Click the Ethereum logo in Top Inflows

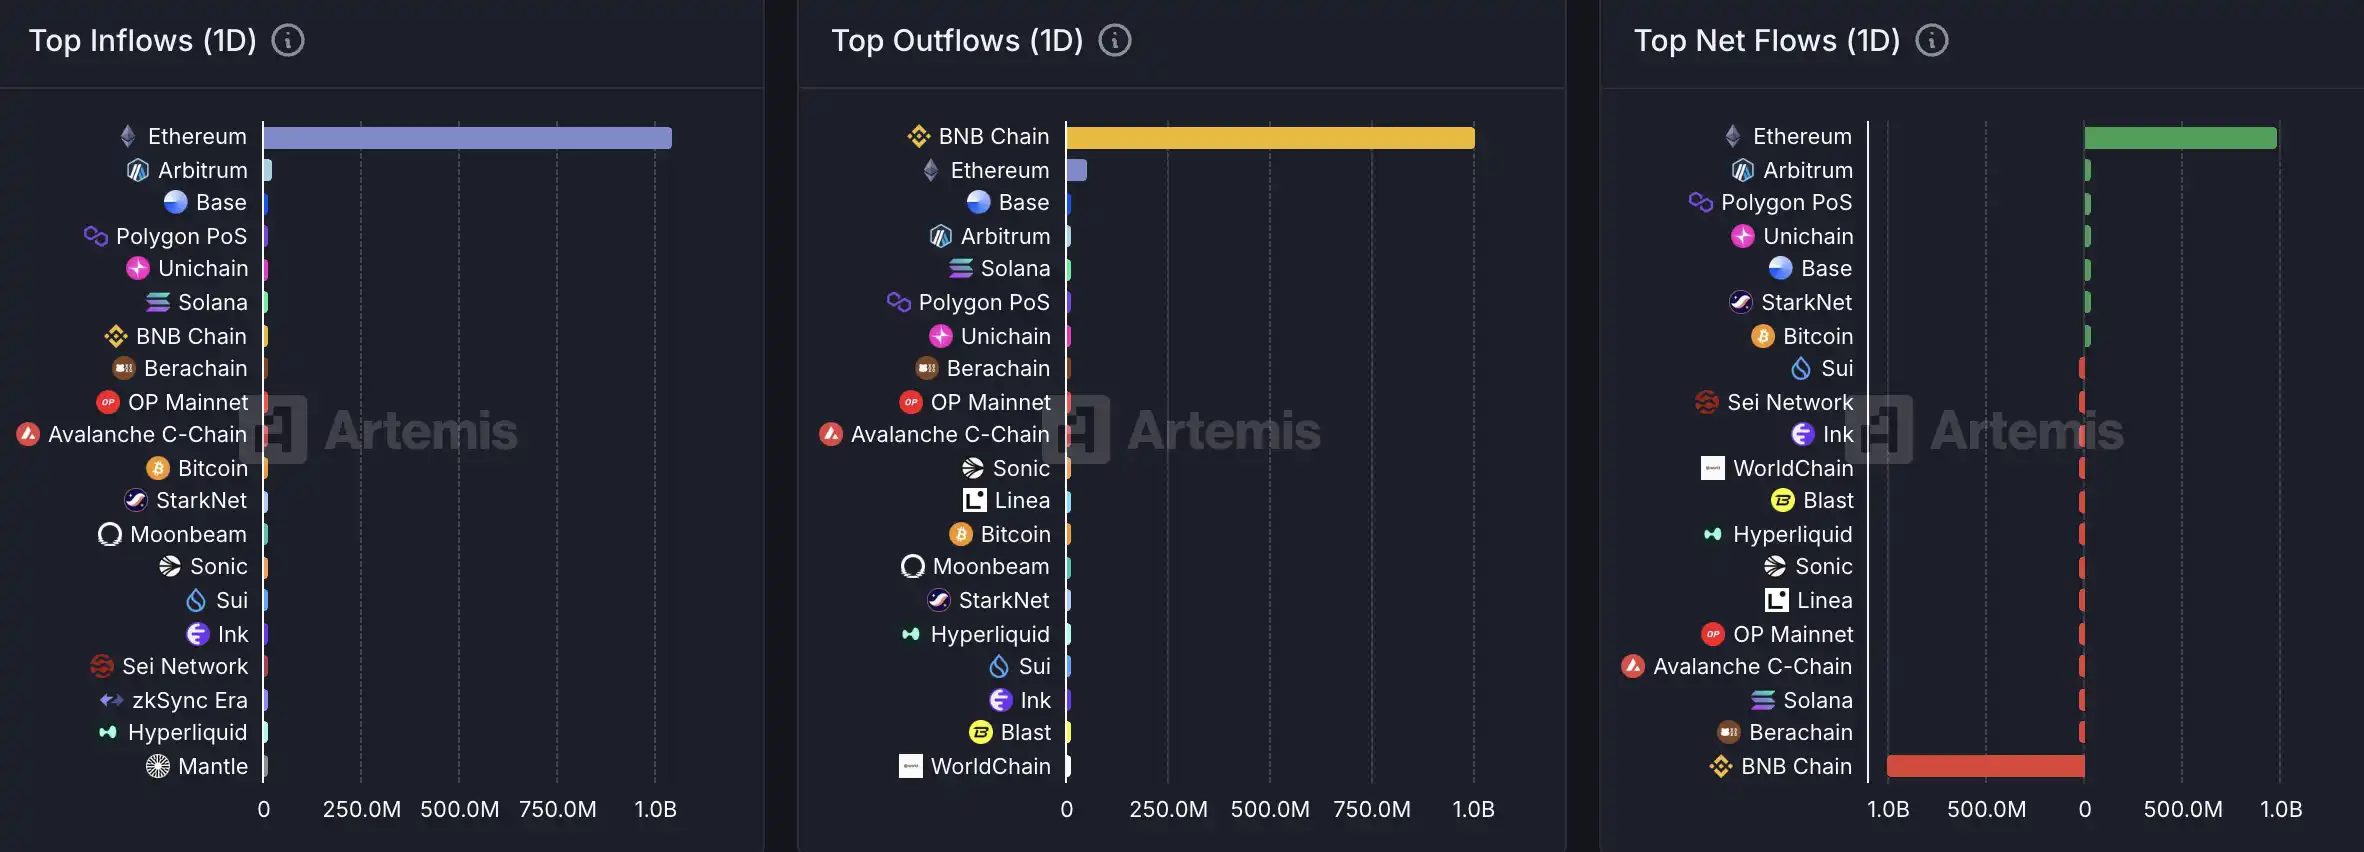point(128,136)
